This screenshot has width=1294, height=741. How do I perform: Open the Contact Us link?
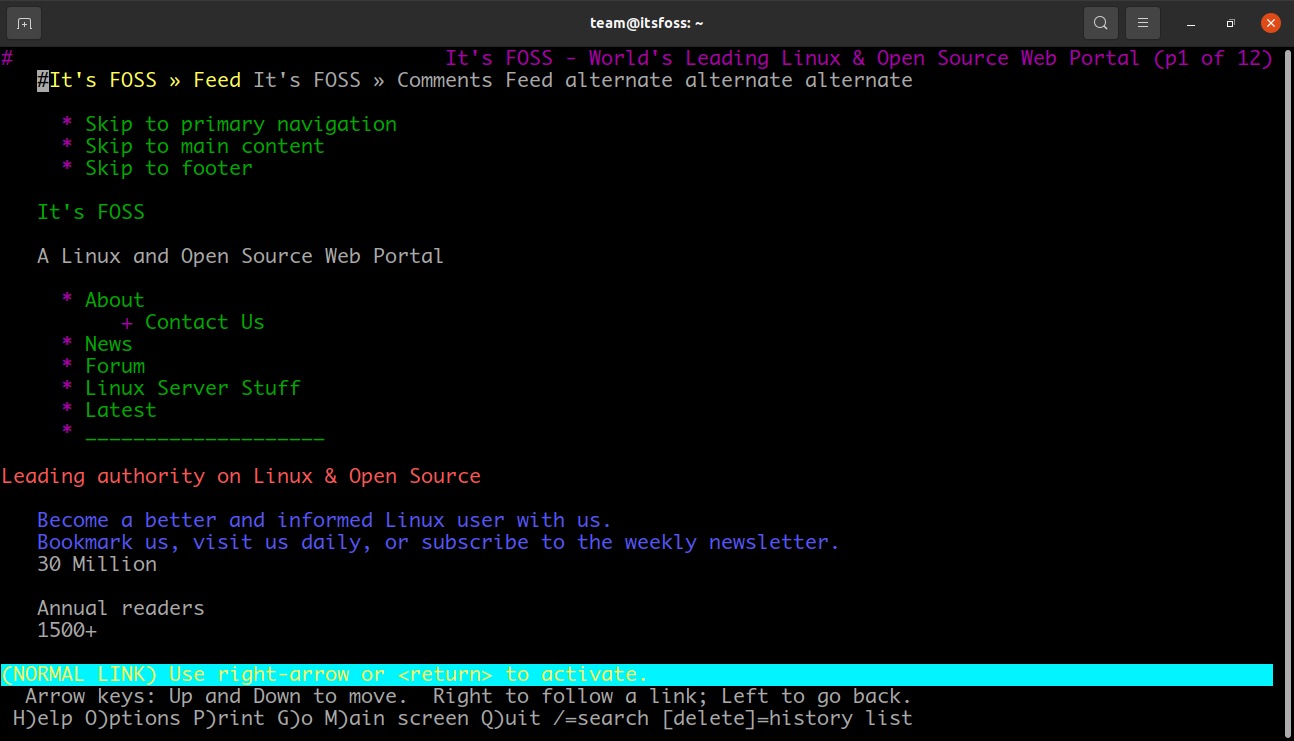205,322
